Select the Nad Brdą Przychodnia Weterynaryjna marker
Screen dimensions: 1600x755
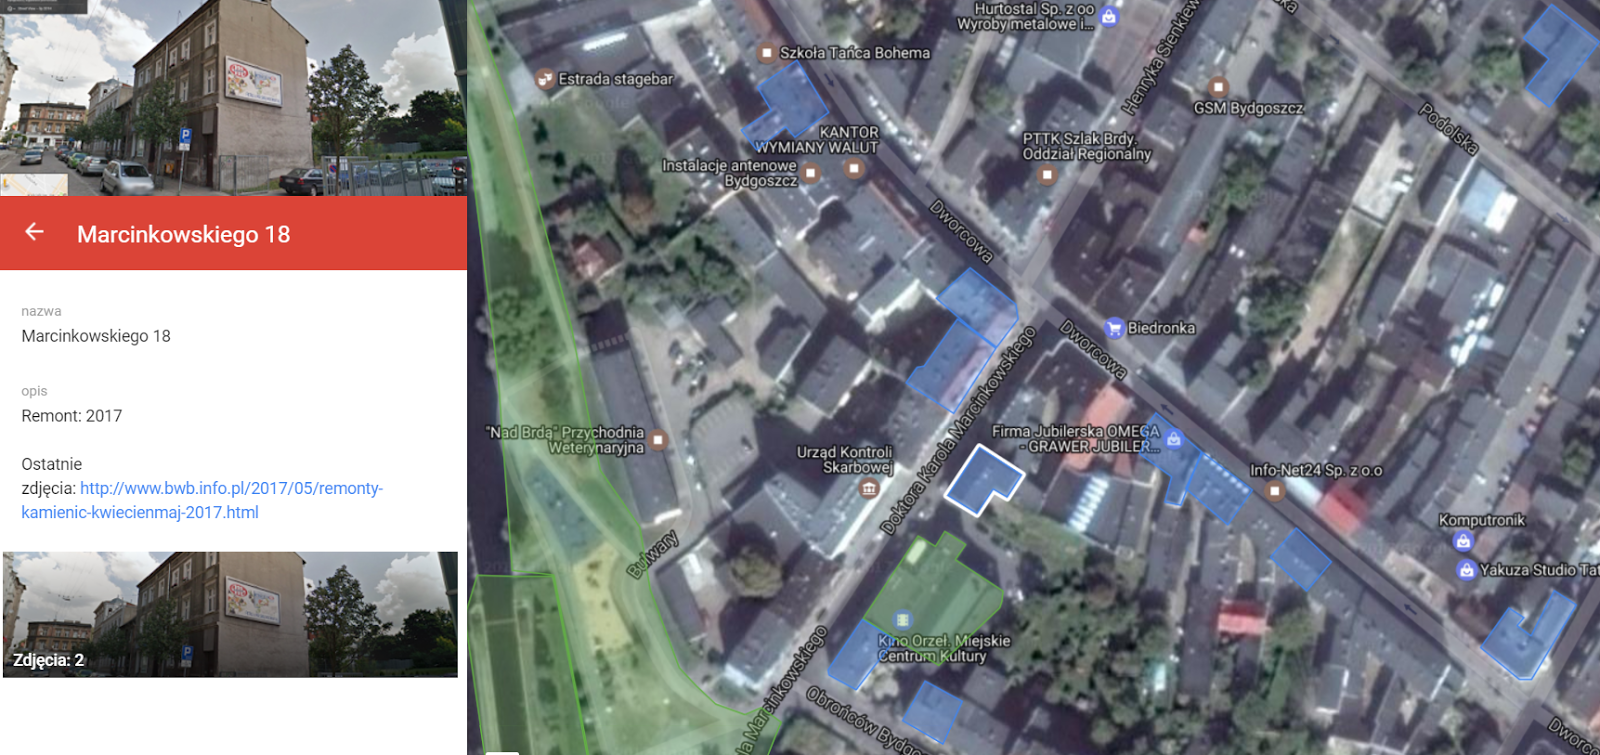pyautogui.click(x=658, y=439)
